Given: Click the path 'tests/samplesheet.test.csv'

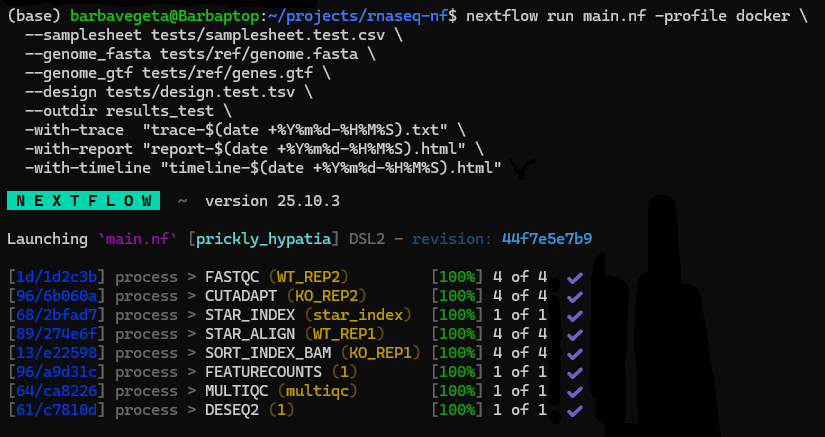Looking at the screenshot, I should (268, 35).
